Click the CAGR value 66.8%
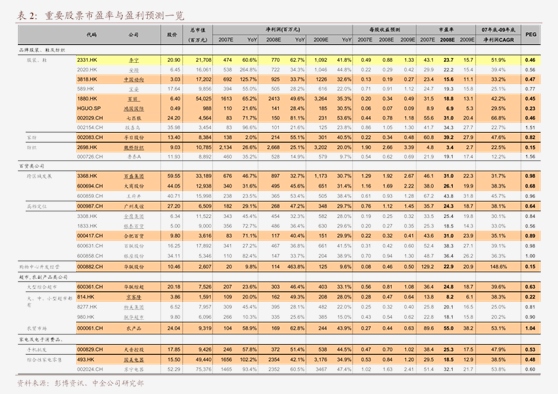The height and width of the screenshot is (394, 558). [498, 118]
